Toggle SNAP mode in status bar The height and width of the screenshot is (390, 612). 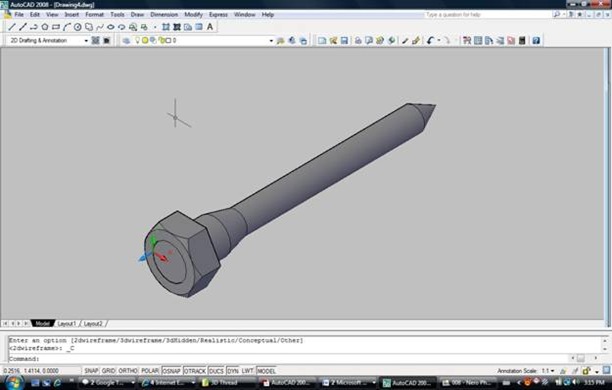pyautogui.click(x=91, y=370)
